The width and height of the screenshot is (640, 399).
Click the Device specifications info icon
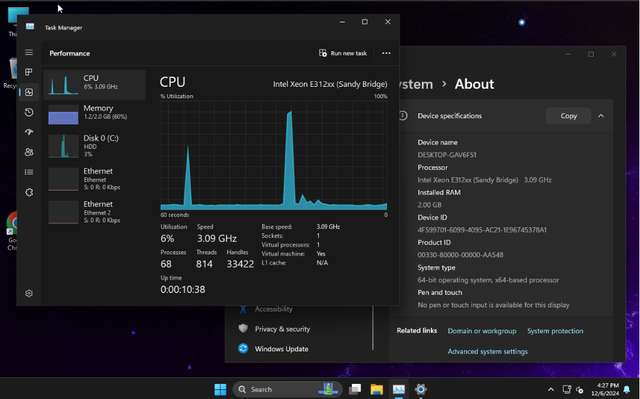point(403,116)
